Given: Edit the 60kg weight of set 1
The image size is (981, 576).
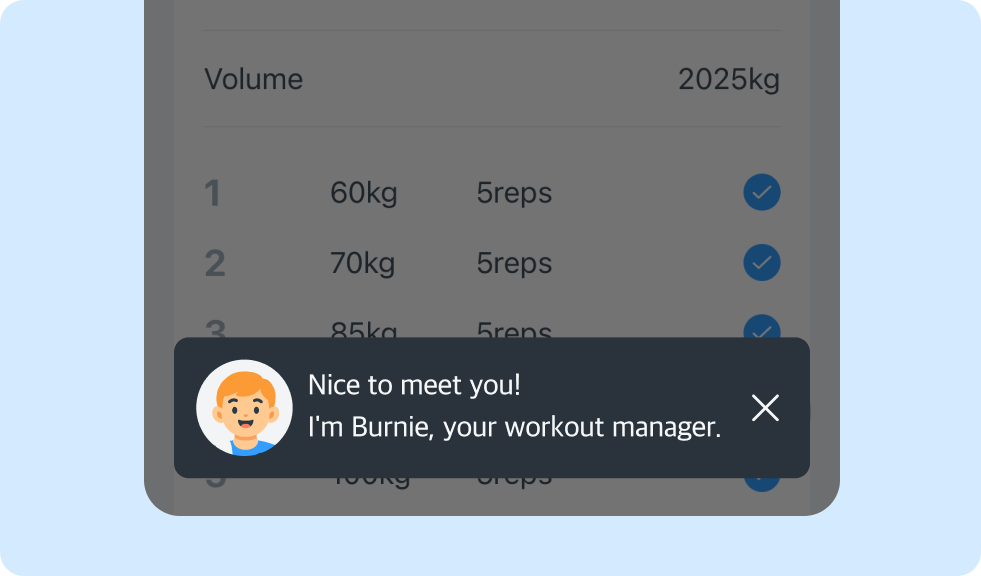Looking at the screenshot, I should [363, 193].
